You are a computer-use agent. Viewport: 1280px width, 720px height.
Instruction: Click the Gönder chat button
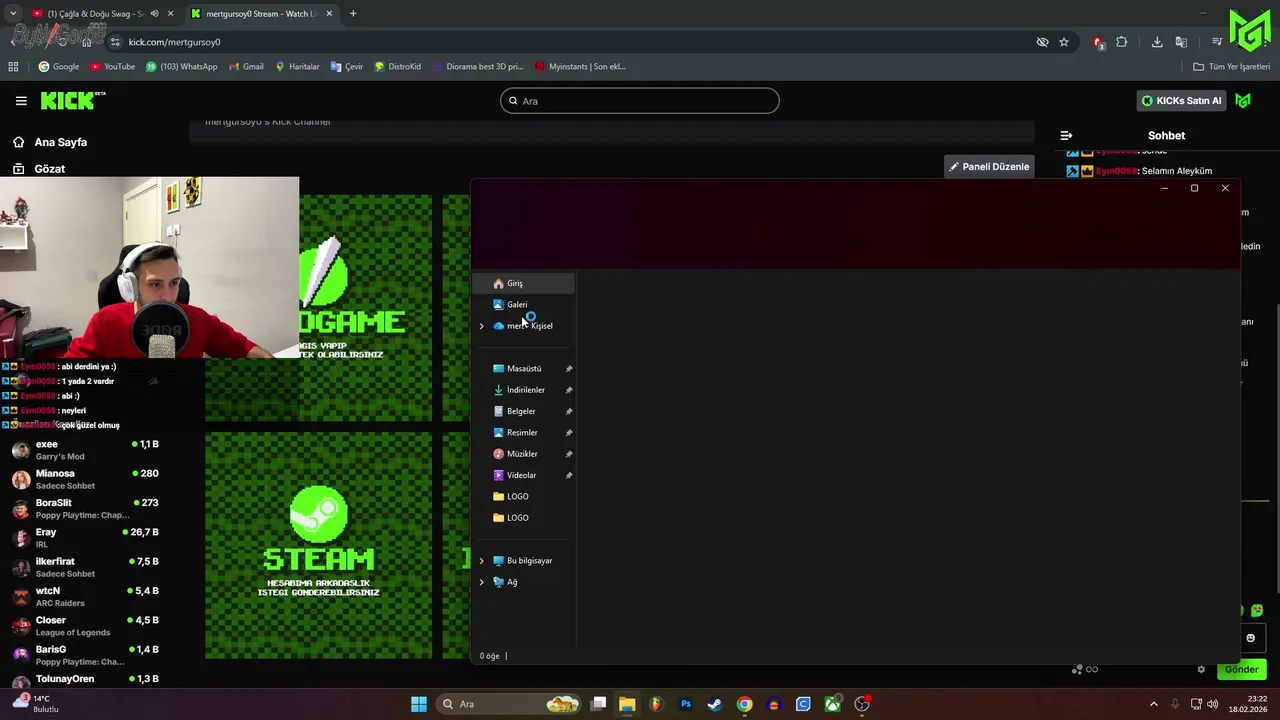pos(1241,669)
